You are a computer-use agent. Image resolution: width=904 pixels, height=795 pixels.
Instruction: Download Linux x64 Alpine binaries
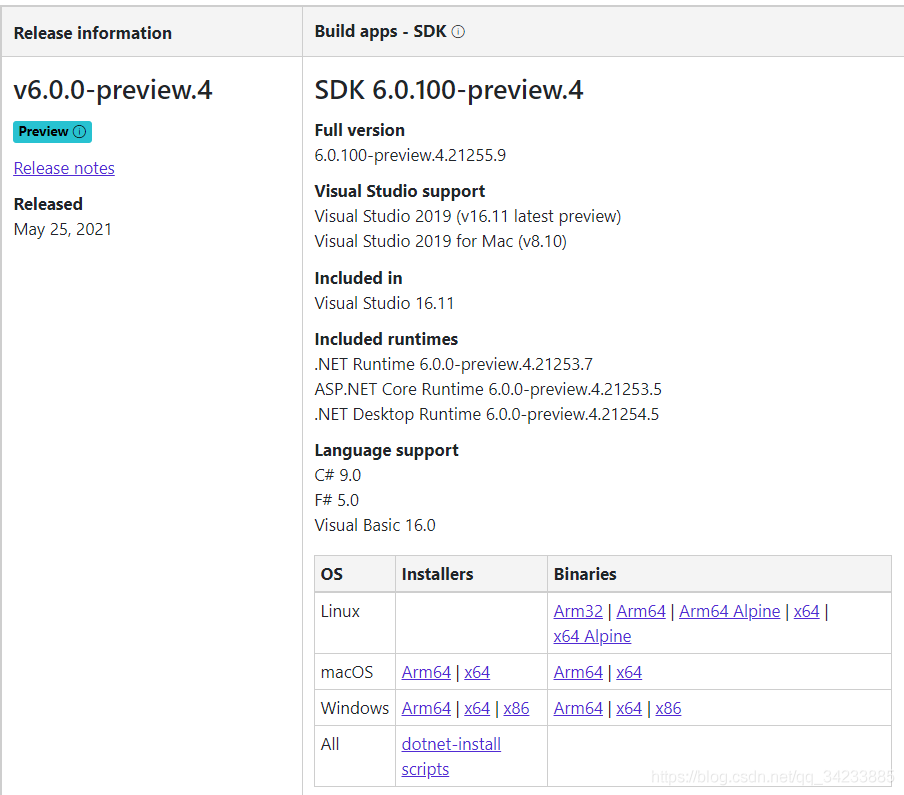[592, 636]
